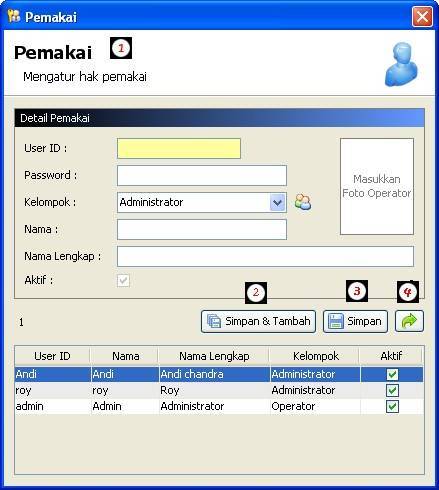This screenshot has height=490, width=439.
Task: Click the user group icon beside Kelompok
Action: pos(303,202)
